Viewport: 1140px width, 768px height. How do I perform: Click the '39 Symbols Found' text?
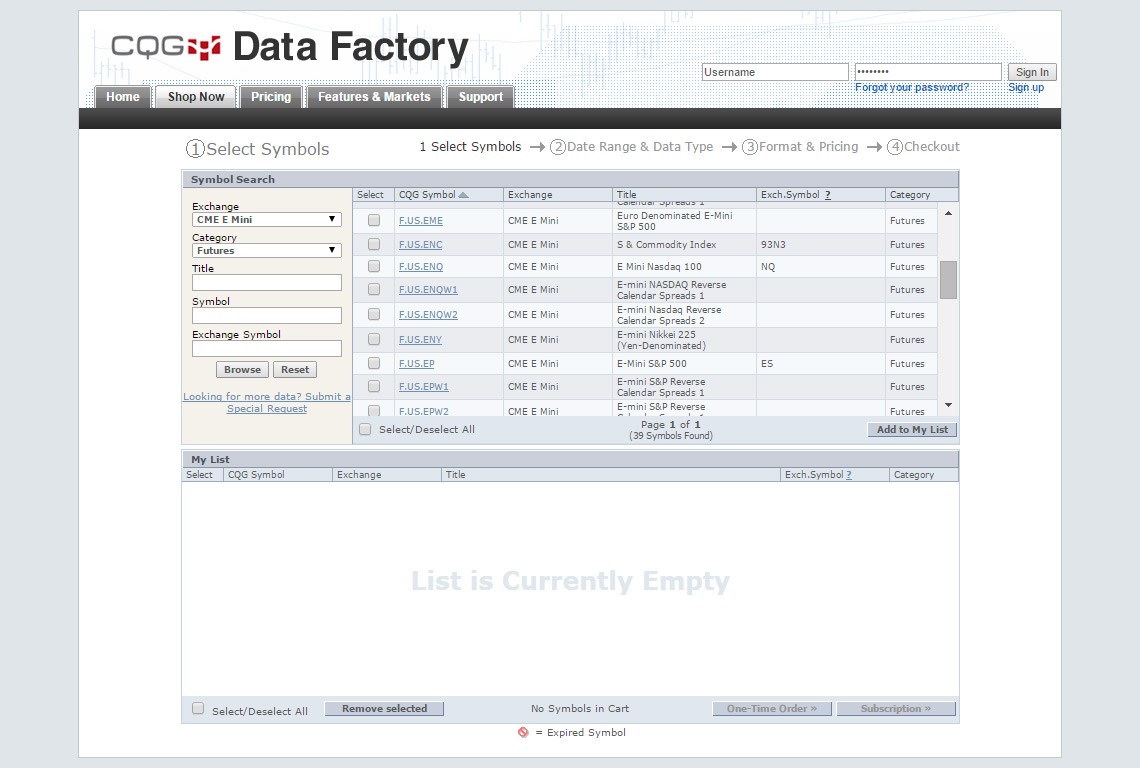(670, 436)
